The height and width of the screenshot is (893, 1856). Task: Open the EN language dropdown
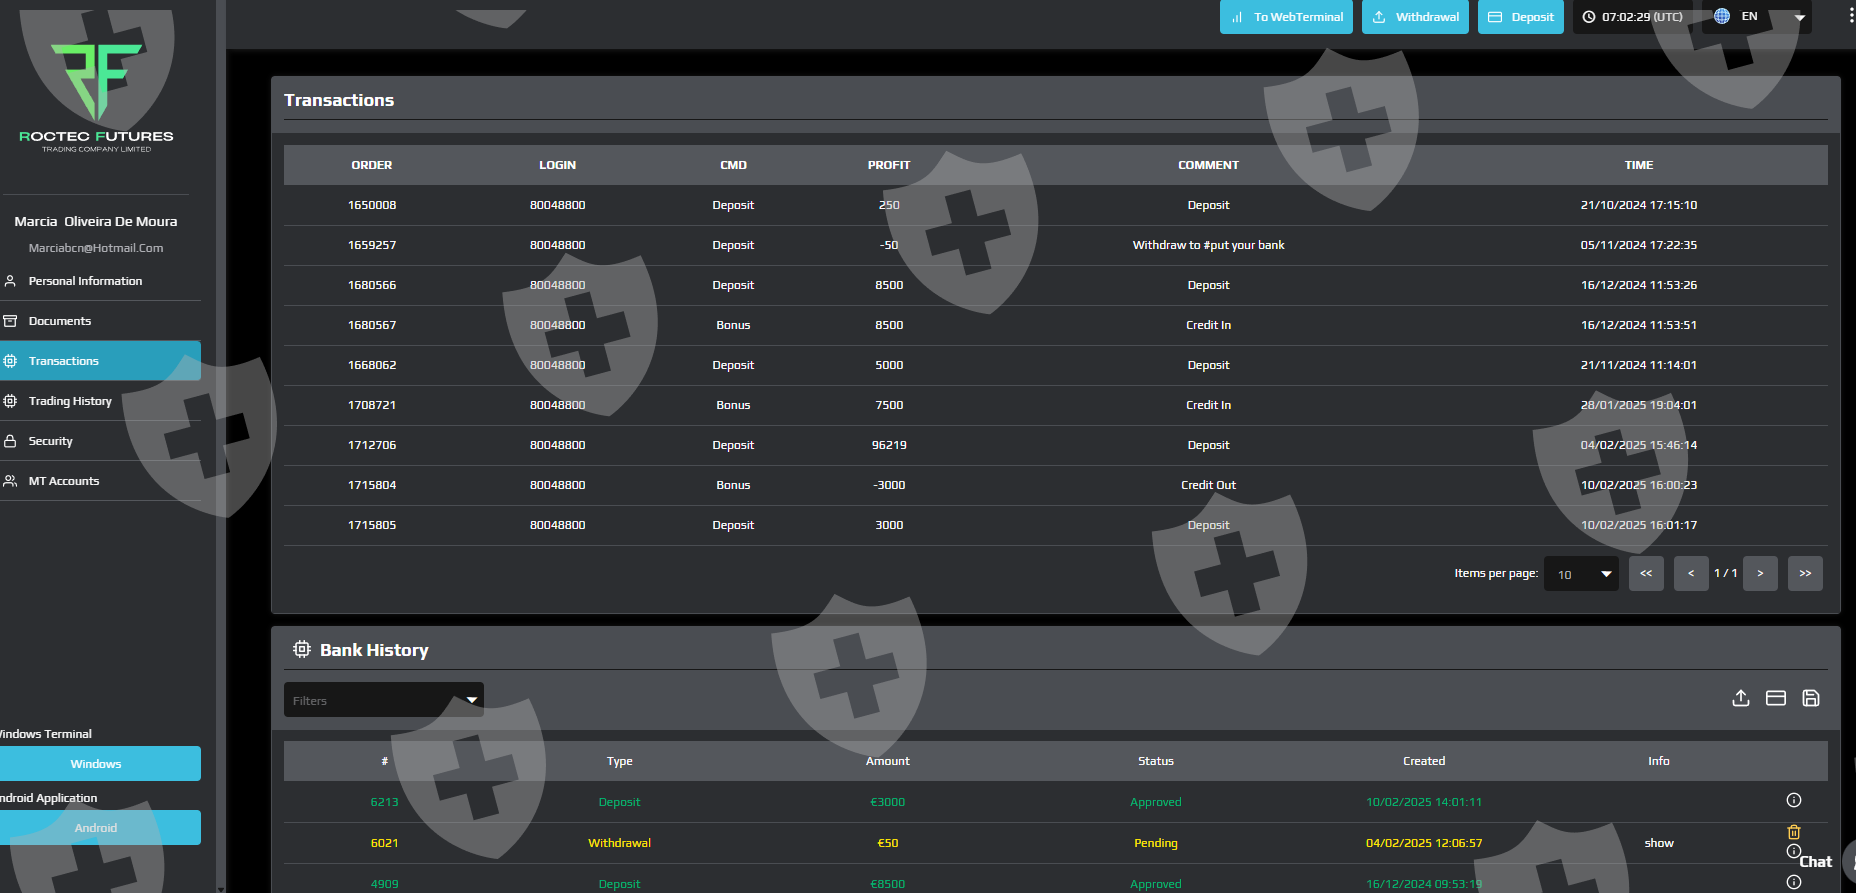click(x=1758, y=17)
